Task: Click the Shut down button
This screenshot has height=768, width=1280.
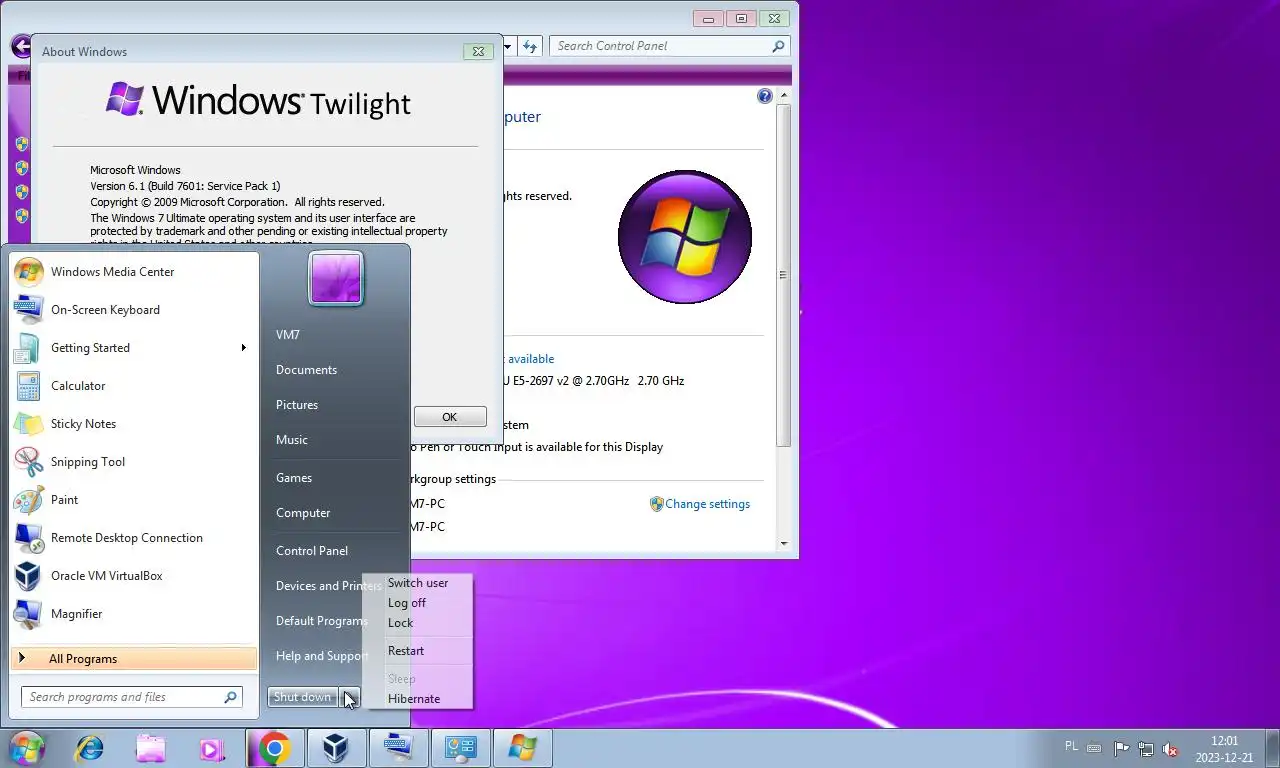Action: pos(303,697)
